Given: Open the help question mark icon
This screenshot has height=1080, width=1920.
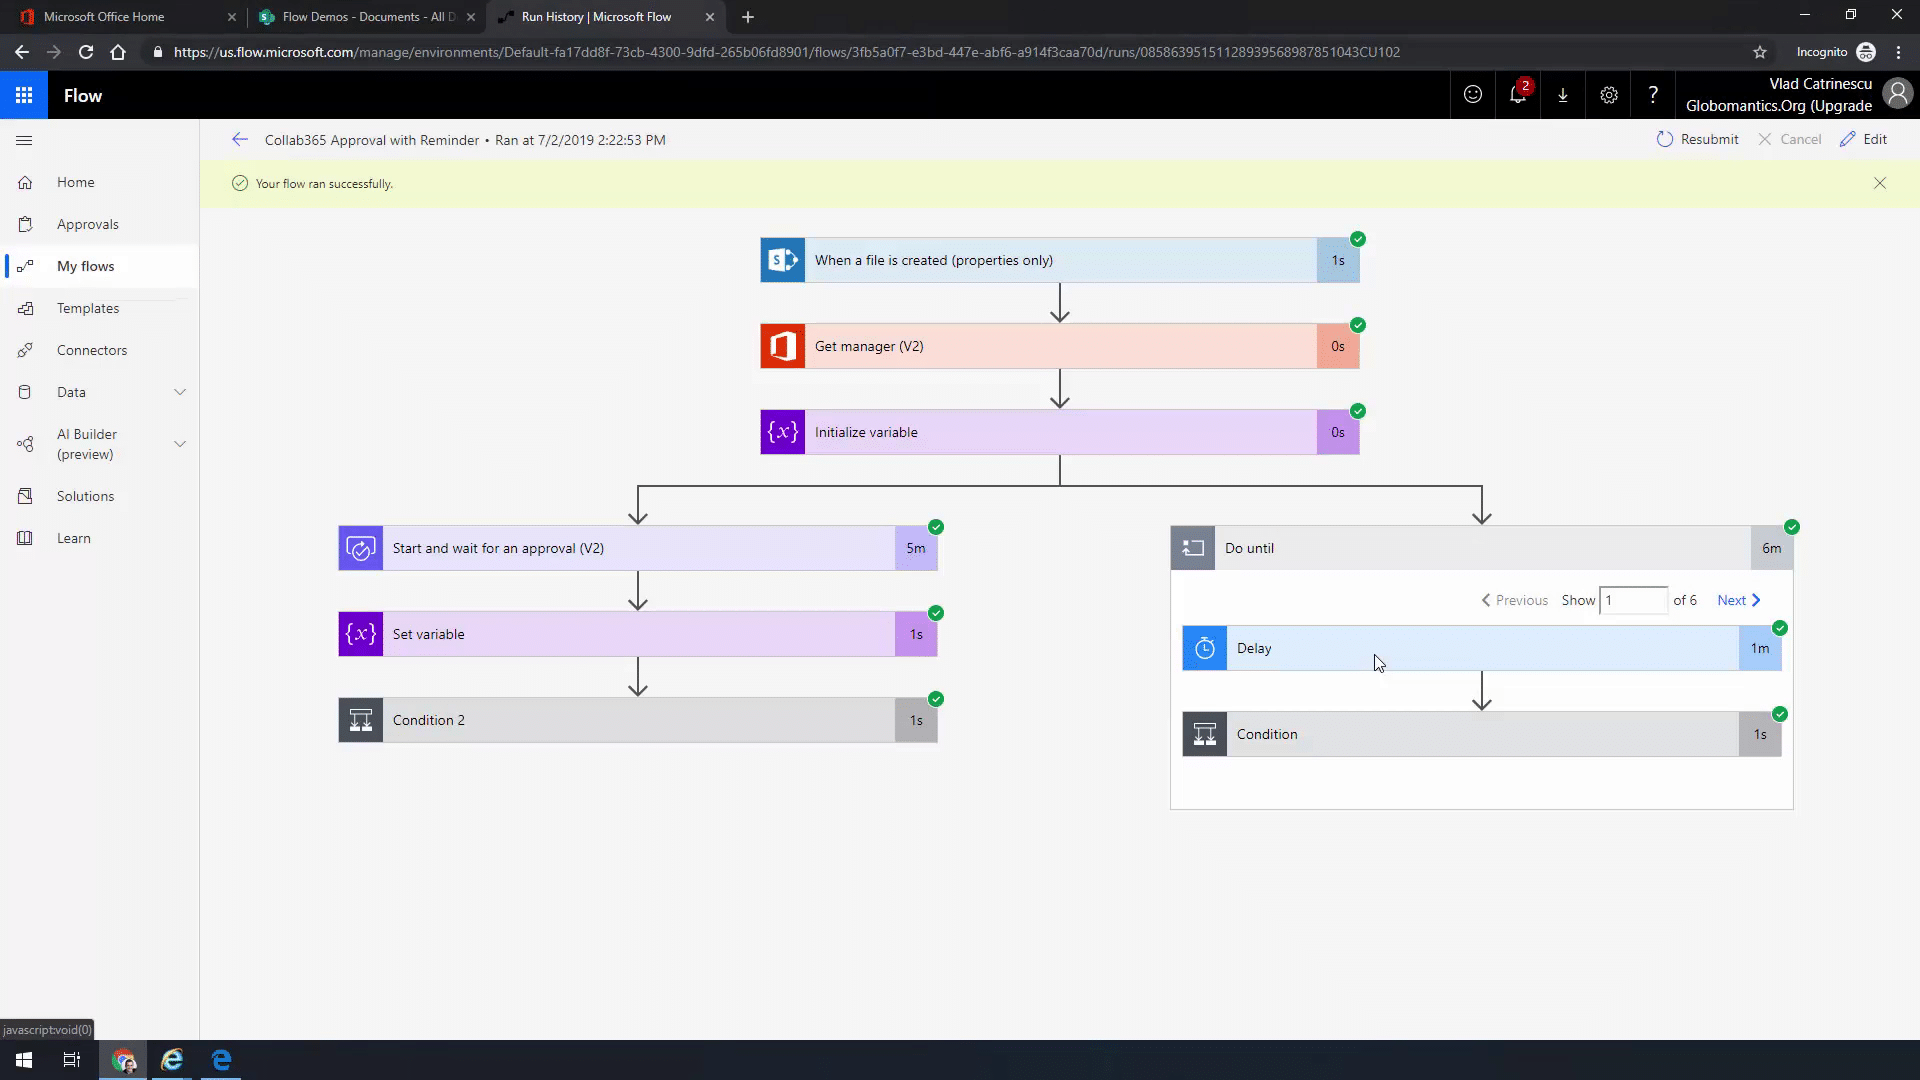Looking at the screenshot, I should [1653, 95].
